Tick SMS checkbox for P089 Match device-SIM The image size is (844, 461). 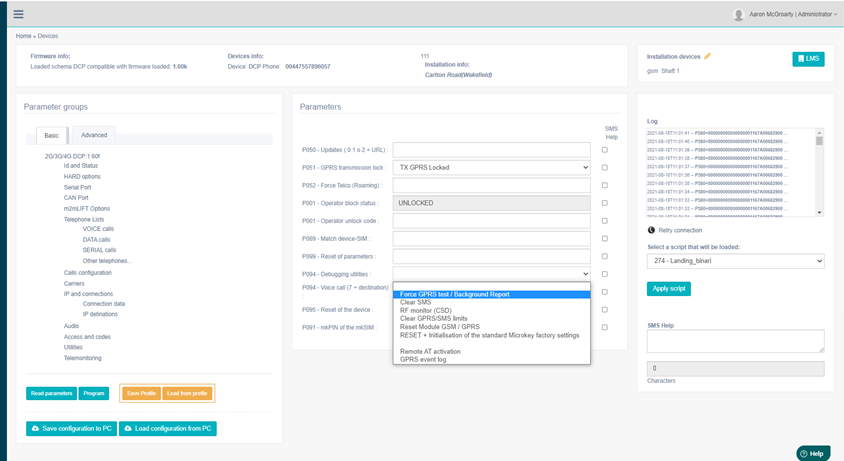[604, 239]
